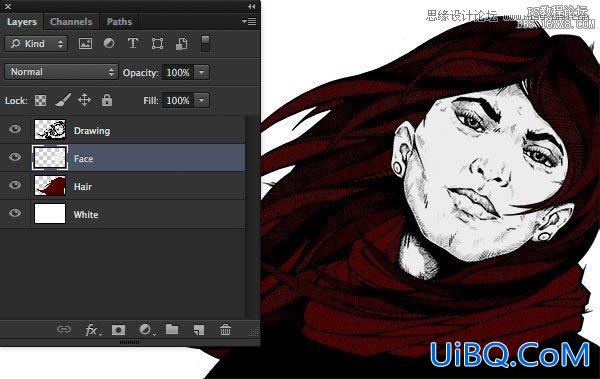This screenshot has width=600, height=379.
Task: Lock image pixels brush icon
Action: (63, 100)
